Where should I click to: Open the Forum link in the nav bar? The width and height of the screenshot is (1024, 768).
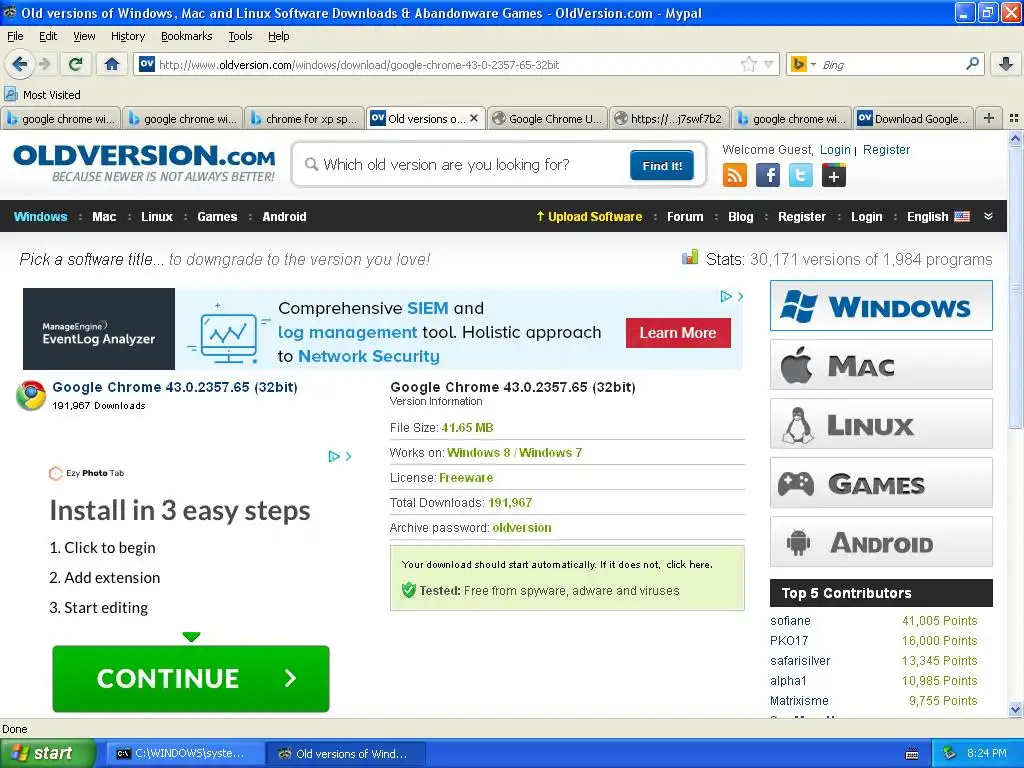(685, 216)
